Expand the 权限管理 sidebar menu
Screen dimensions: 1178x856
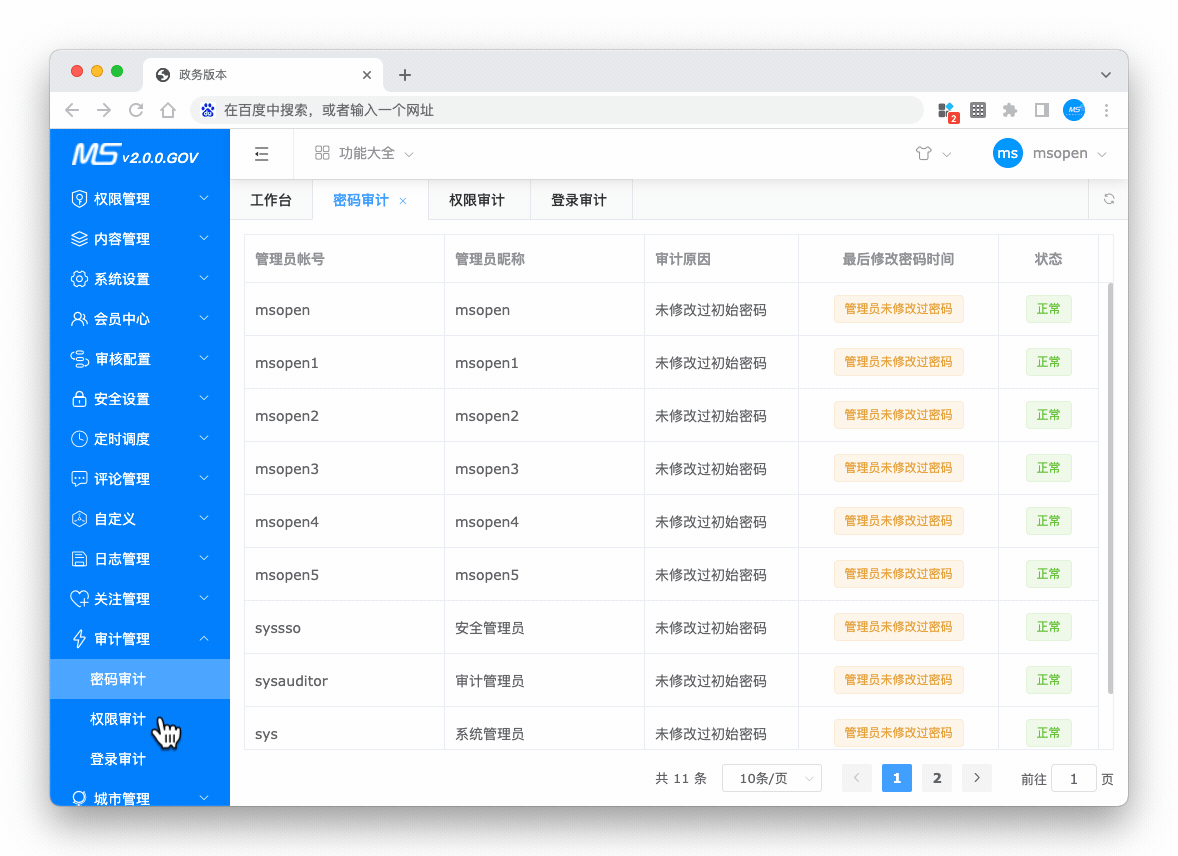pyautogui.click(x=140, y=199)
